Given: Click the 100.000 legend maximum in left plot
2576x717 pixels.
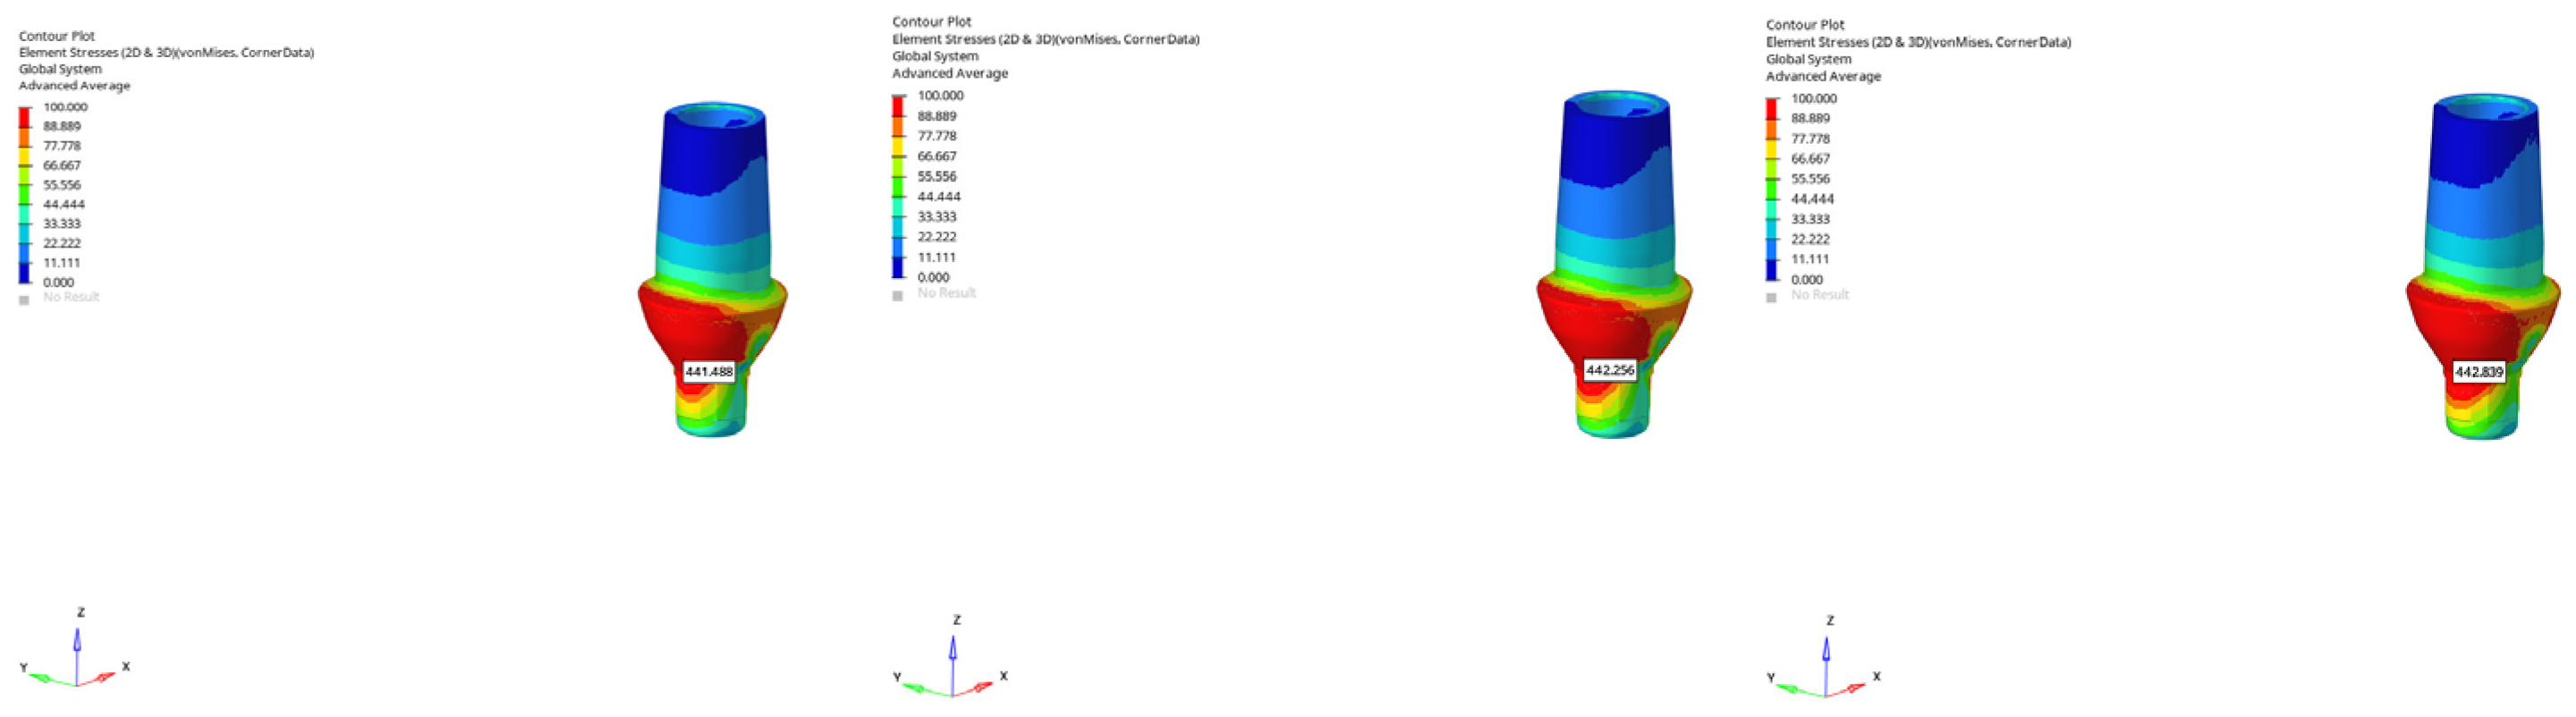Looking at the screenshot, I should 65,107.
